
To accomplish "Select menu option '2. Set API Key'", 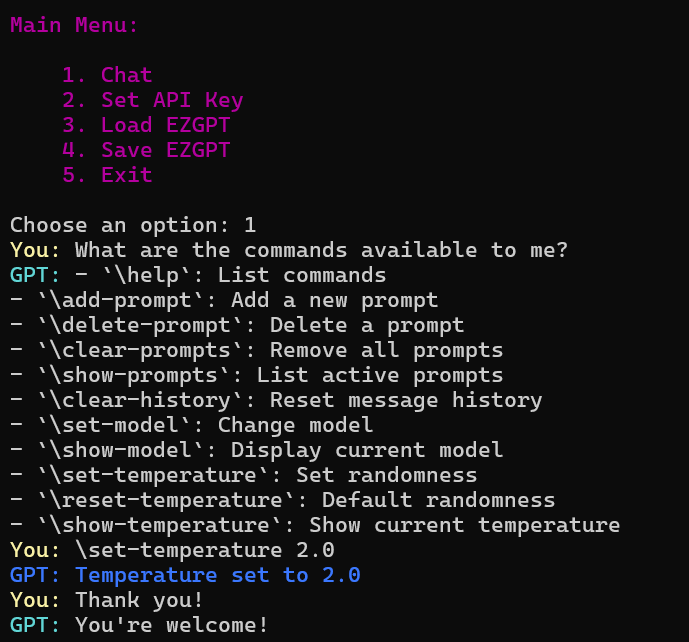I will [x=152, y=101].
